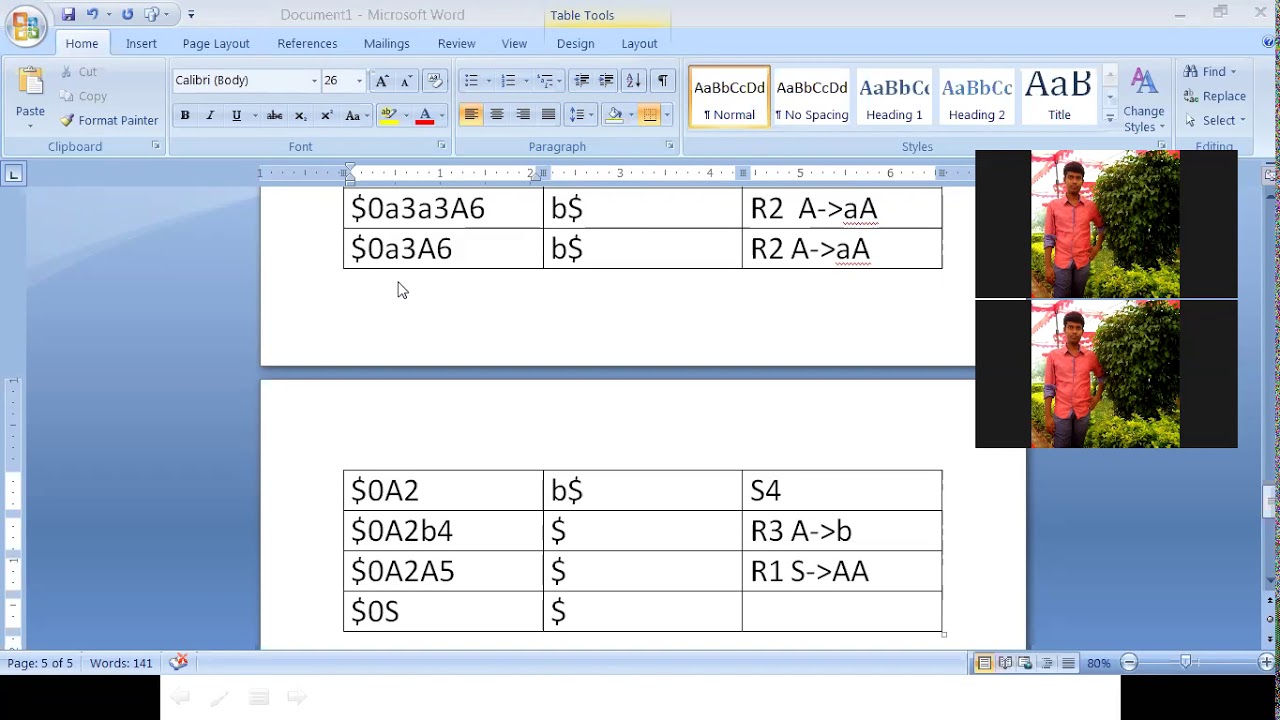Apply the Heading 1 style
The image size is (1280, 720).
click(894, 97)
